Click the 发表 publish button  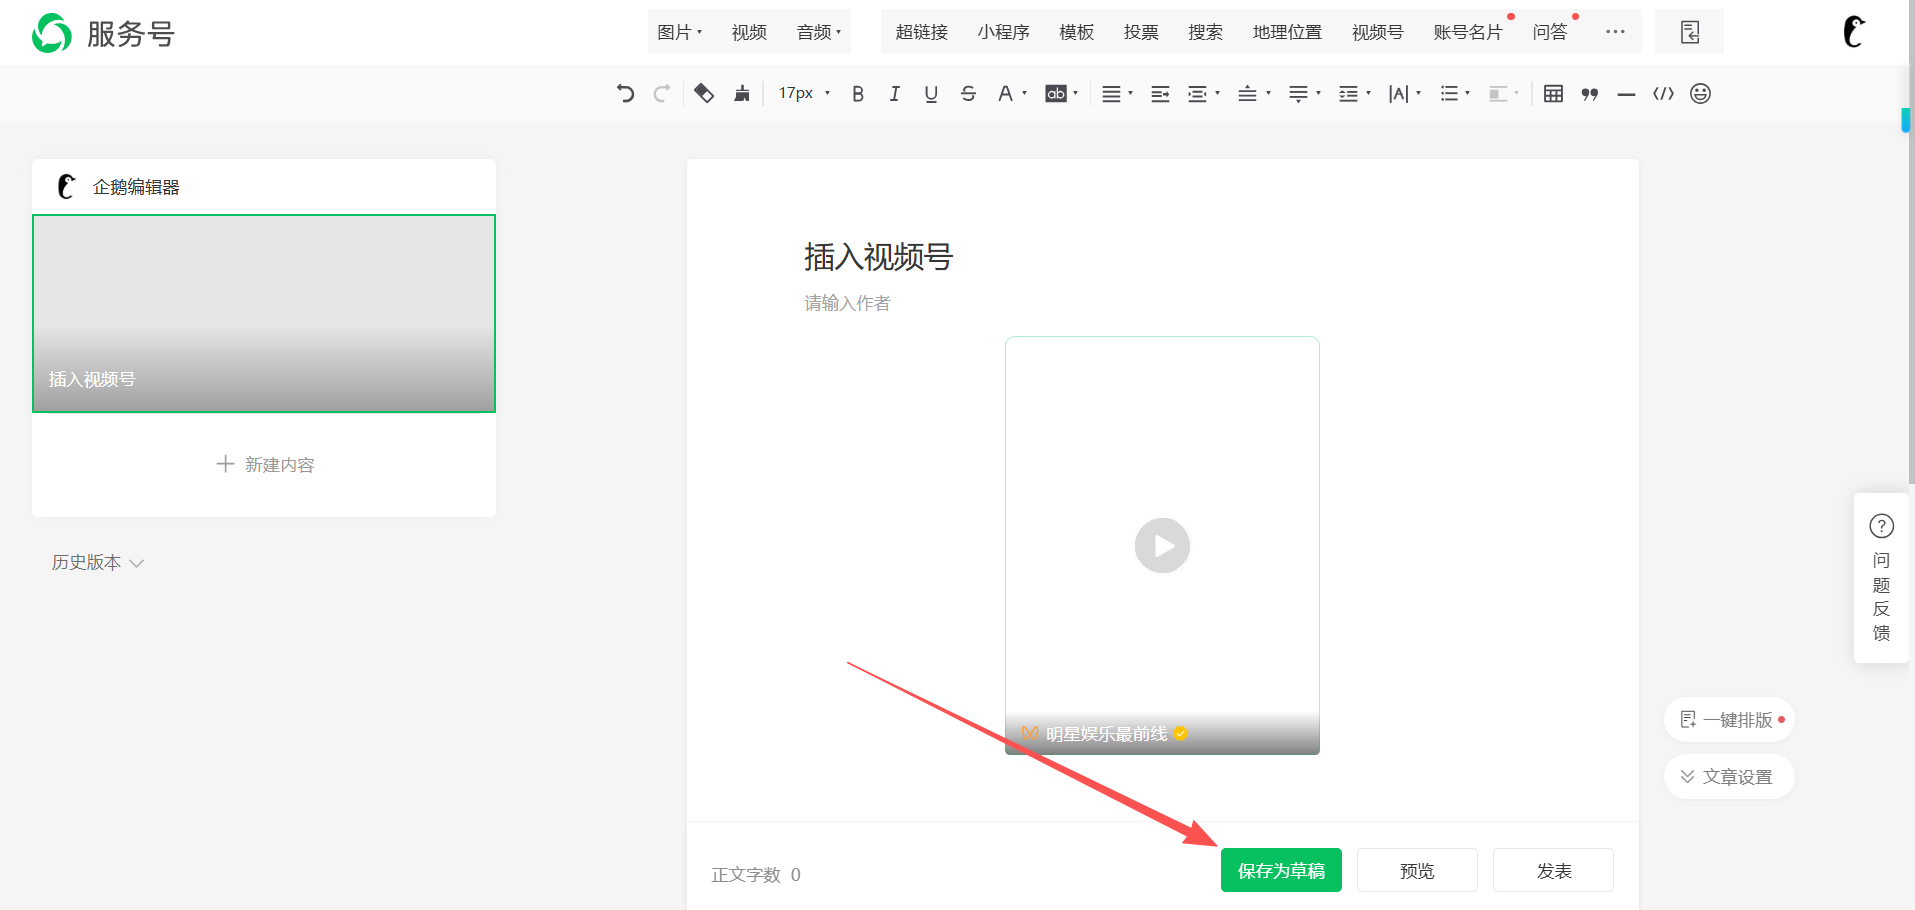[1553, 871]
